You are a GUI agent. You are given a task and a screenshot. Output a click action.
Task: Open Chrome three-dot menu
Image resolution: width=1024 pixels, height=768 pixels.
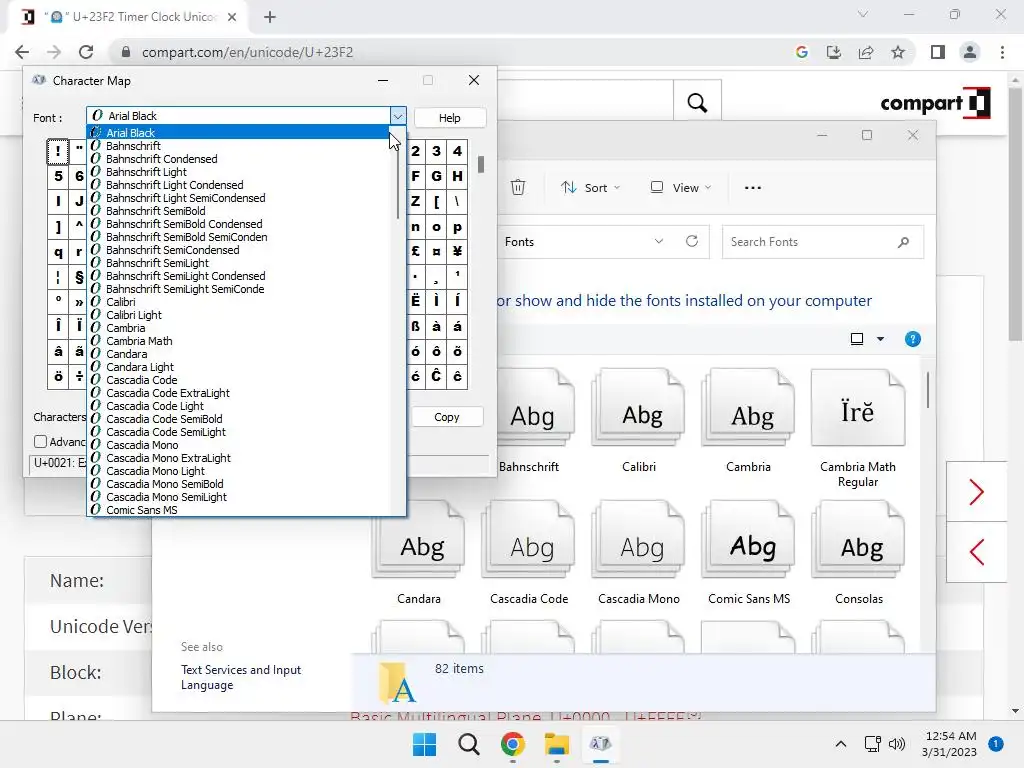point(1002,52)
